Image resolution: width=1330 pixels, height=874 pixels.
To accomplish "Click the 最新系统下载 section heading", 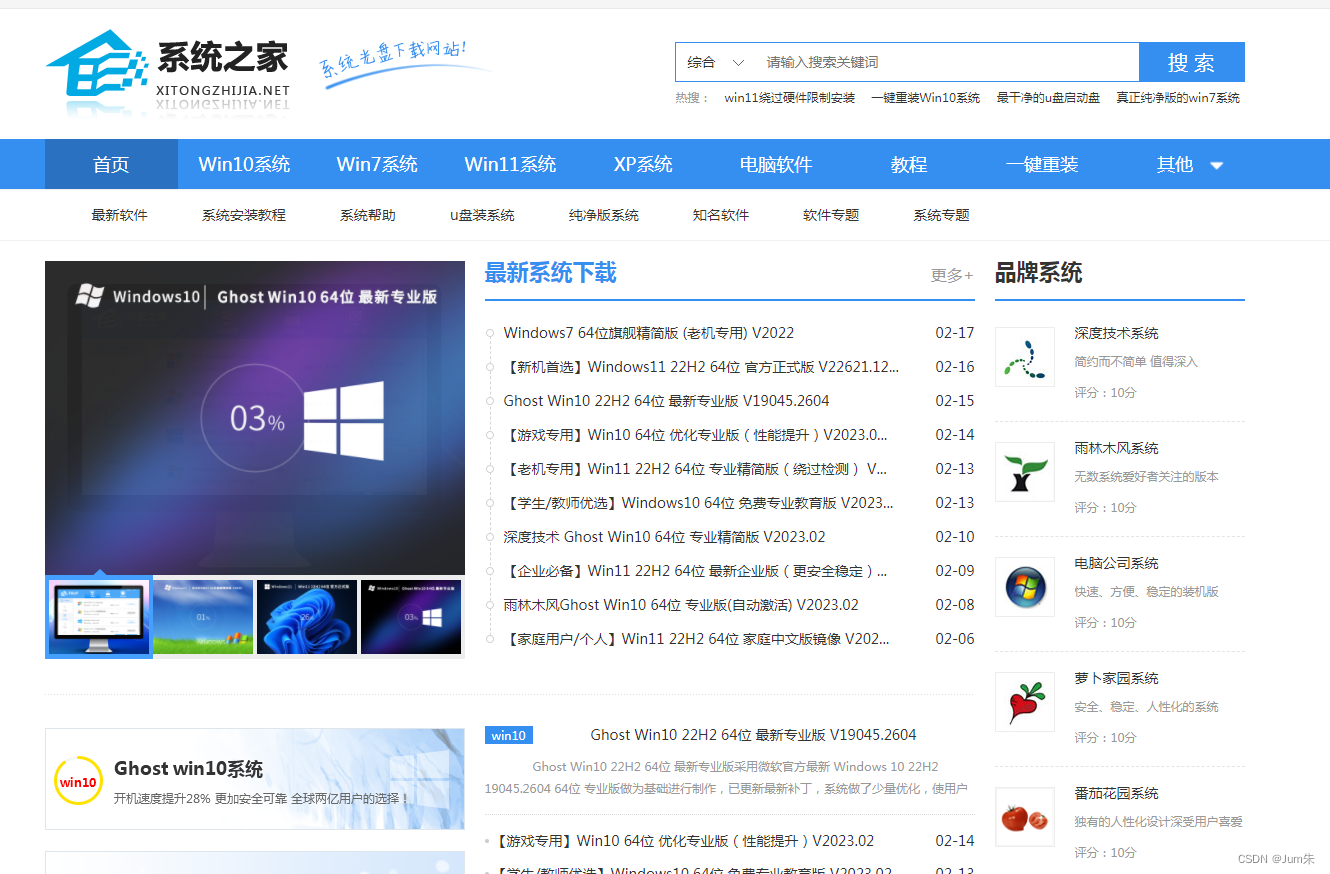I will tap(550, 273).
